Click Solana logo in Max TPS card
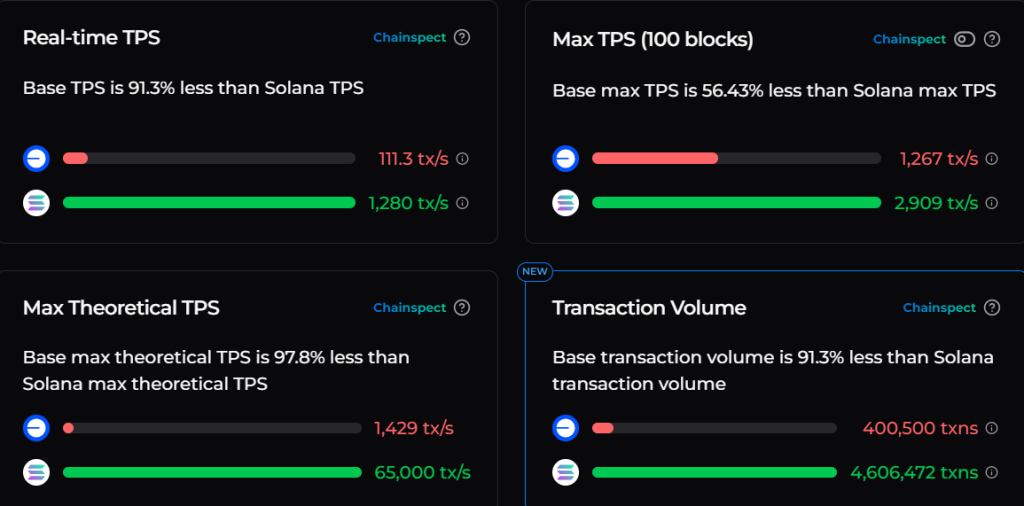Viewport: 1024px width, 506px height. pyautogui.click(x=566, y=203)
